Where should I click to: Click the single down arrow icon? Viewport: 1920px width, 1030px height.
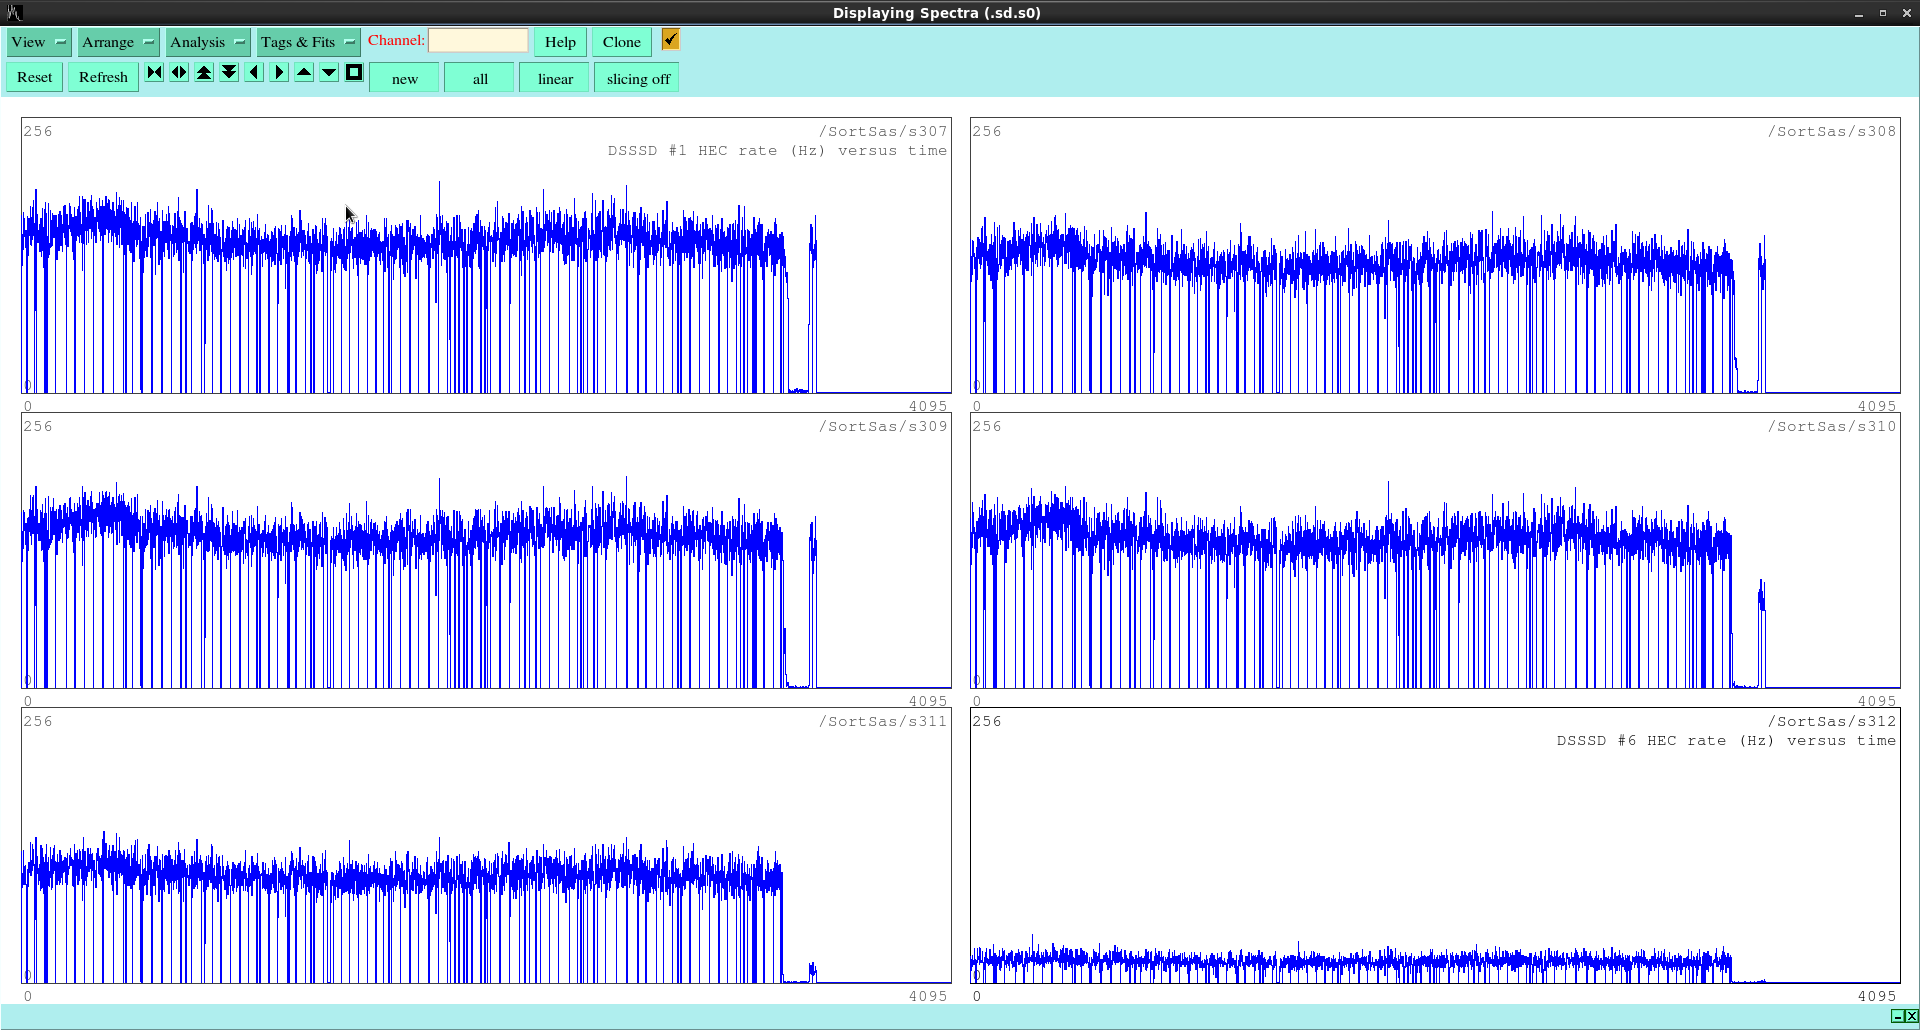click(329, 72)
